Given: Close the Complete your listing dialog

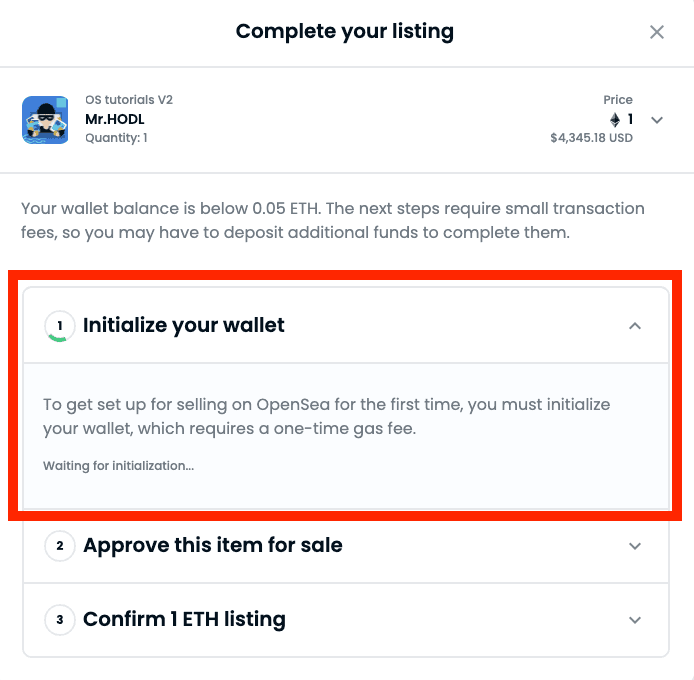Looking at the screenshot, I should 657,32.
